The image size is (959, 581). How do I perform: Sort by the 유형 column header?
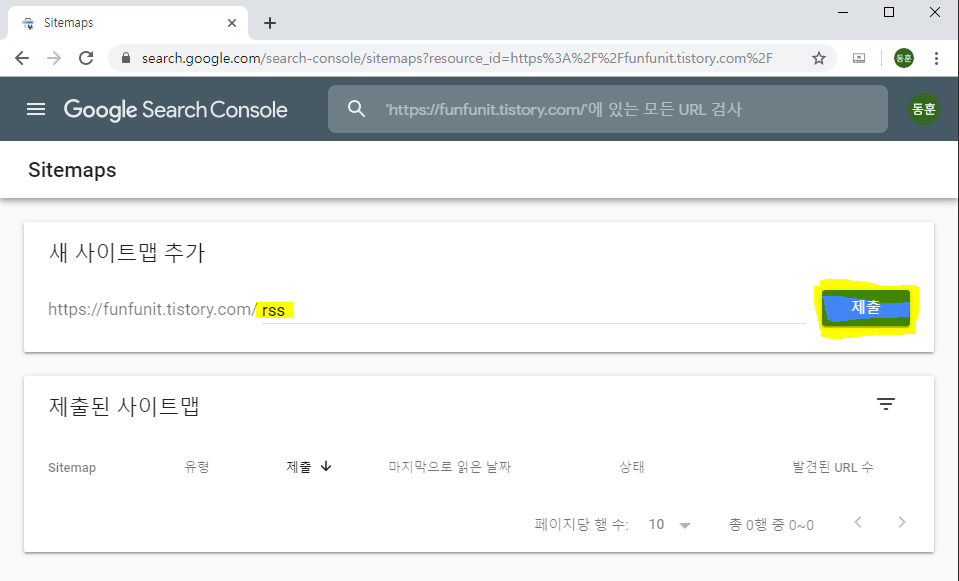click(x=197, y=467)
